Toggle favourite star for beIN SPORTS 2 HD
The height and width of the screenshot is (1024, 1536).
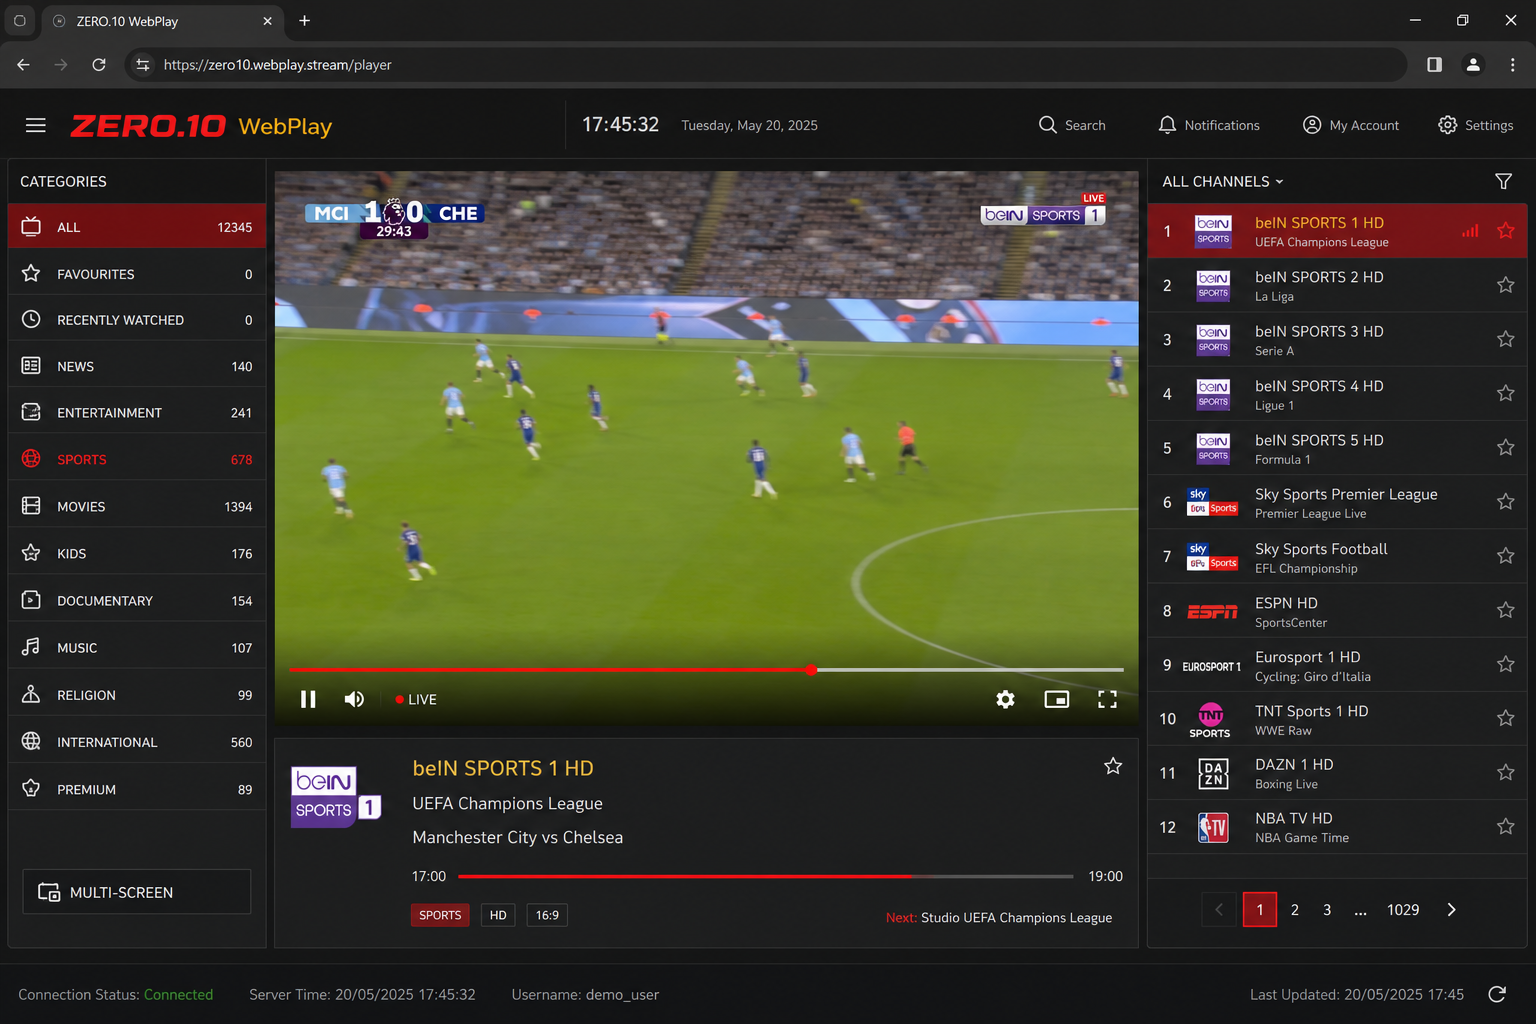click(1505, 285)
